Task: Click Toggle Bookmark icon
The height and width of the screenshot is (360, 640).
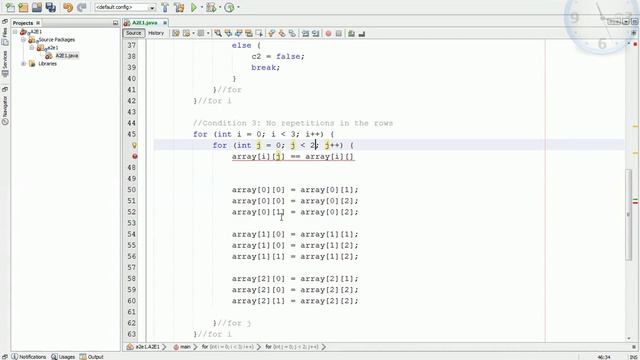Action: point(292,33)
